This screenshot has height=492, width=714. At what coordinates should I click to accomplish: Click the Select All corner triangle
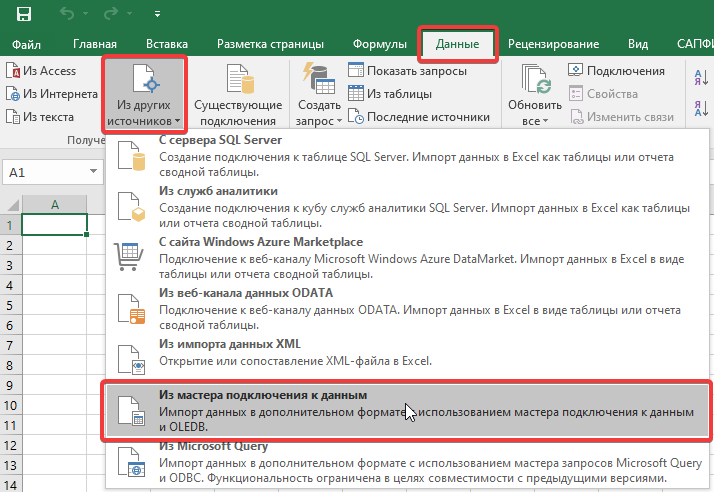pyautogui.click(x=12, y=205)
